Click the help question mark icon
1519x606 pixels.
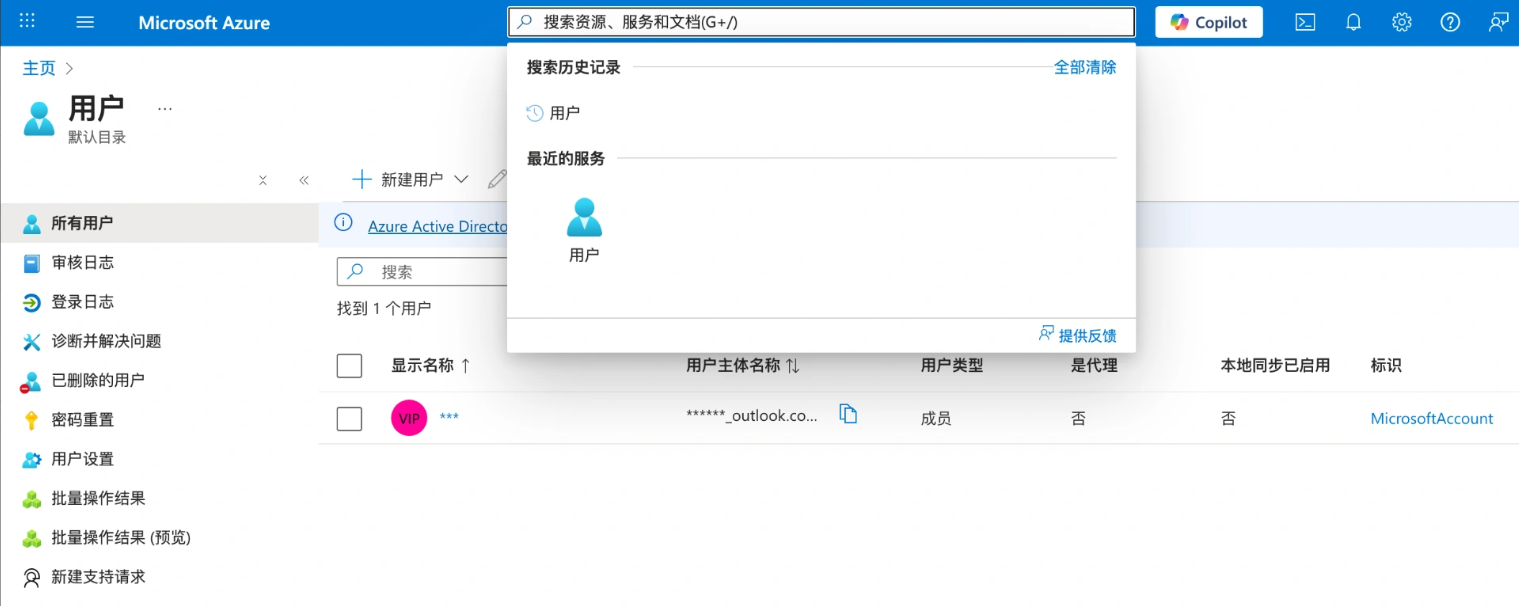(x=1450, y=22)
